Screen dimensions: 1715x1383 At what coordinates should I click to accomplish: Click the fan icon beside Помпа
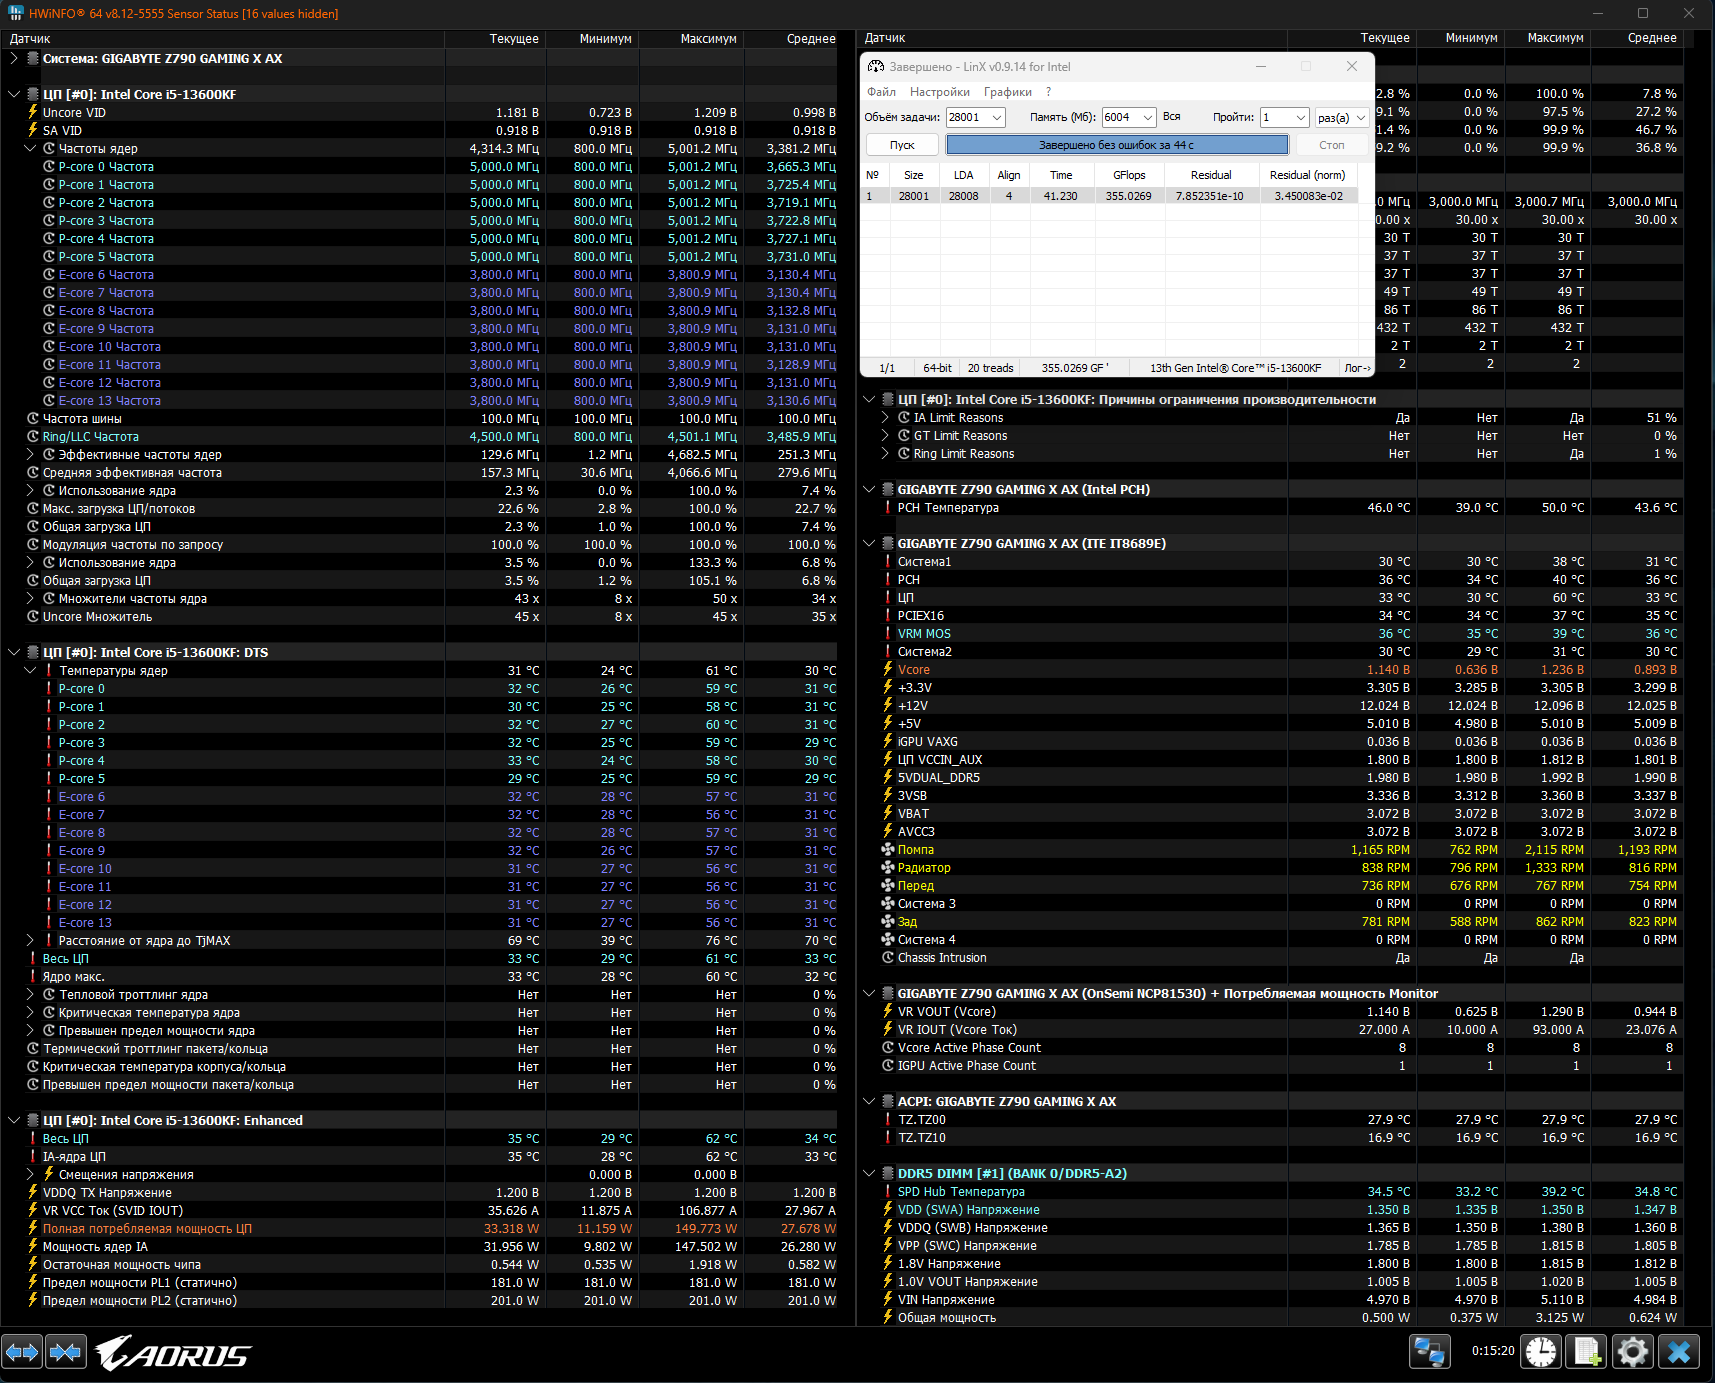888,849
